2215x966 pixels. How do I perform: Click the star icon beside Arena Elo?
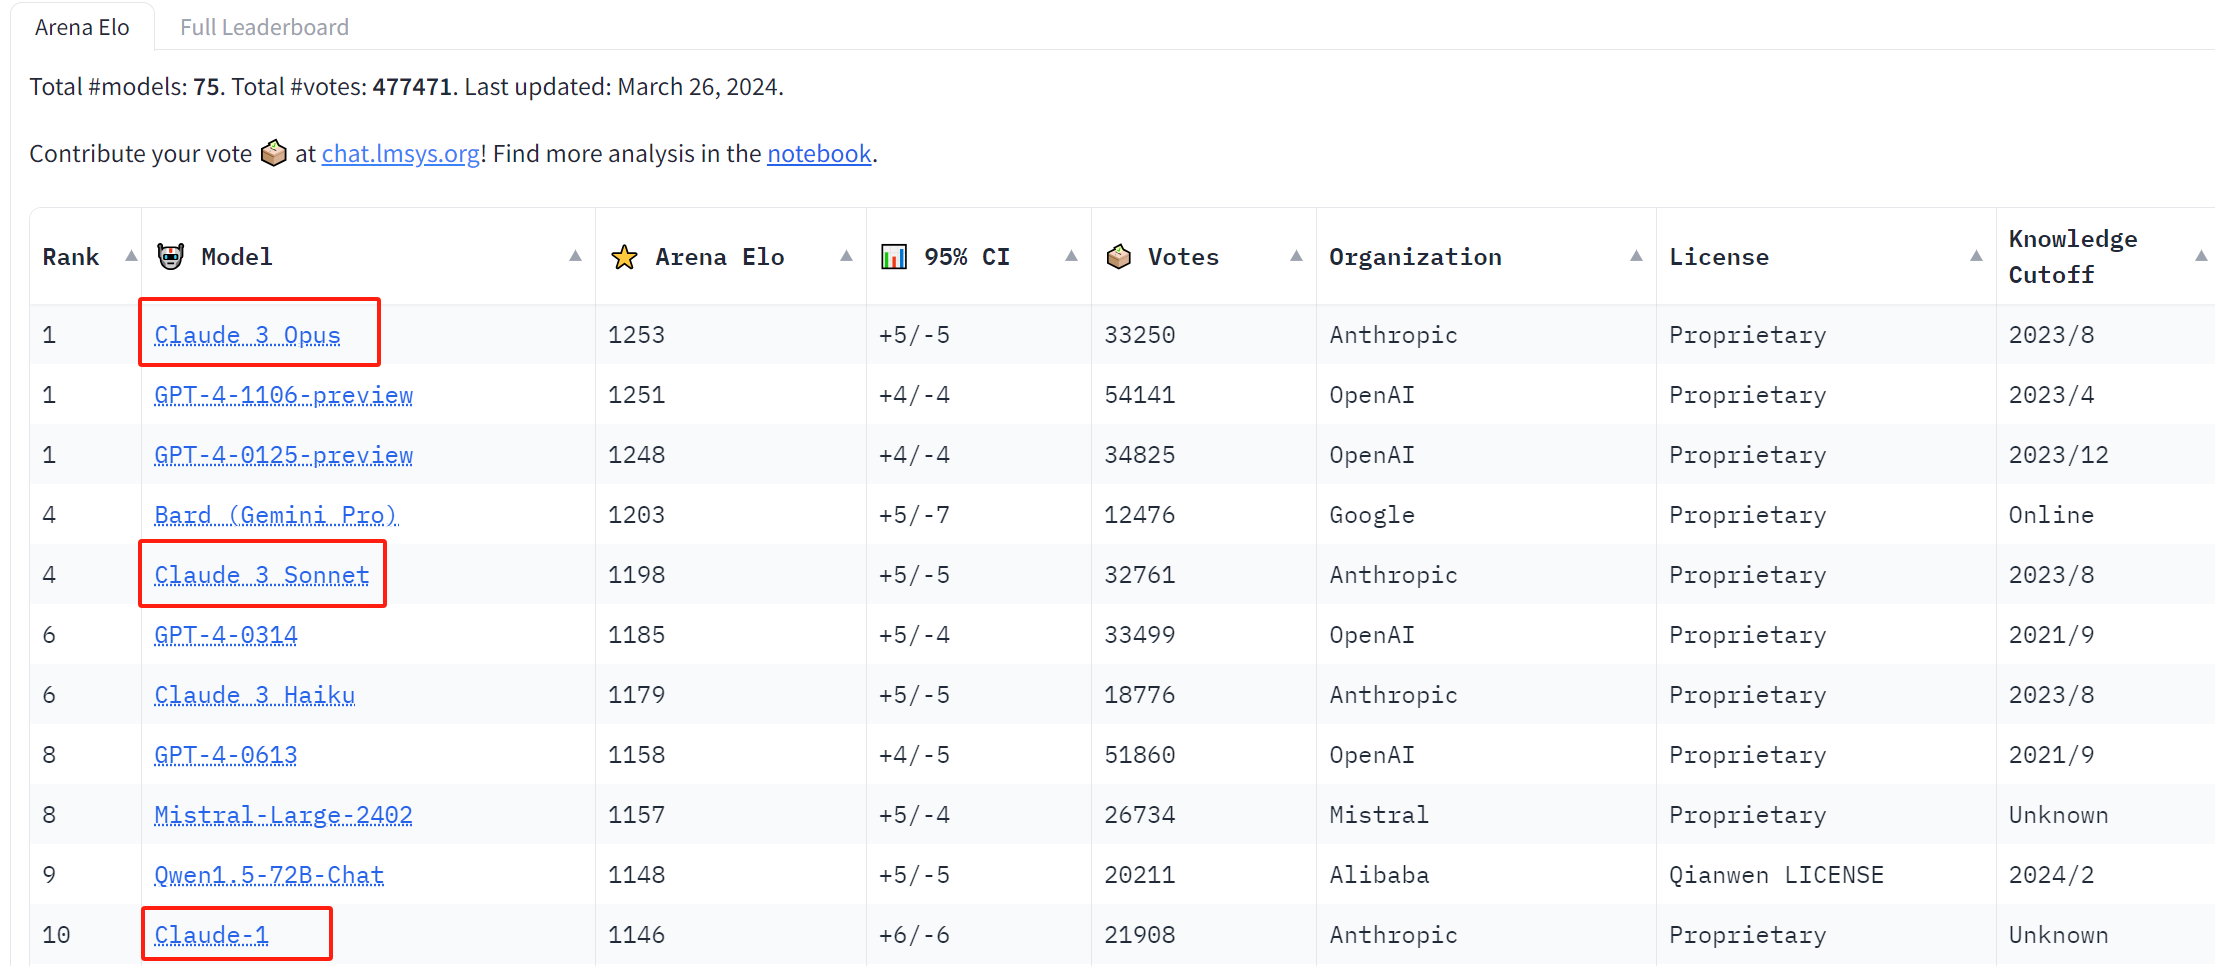[x=624, y=257]
